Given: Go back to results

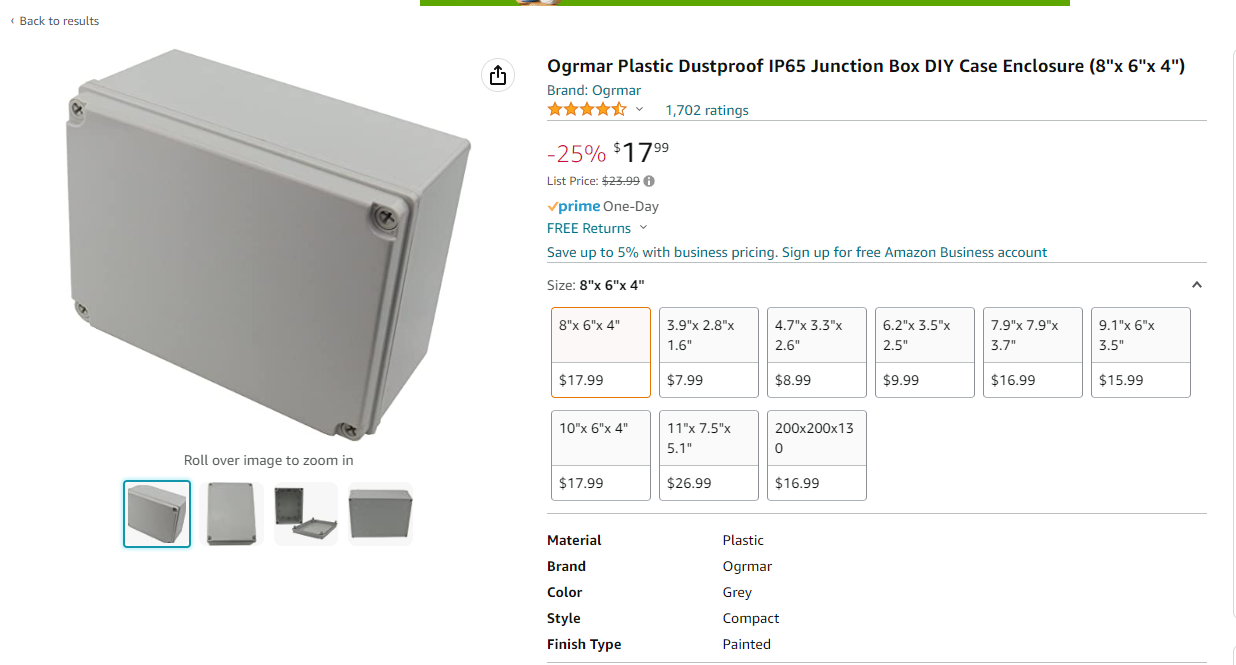Looking at the screenshot, I should click(x=55, y=21).
